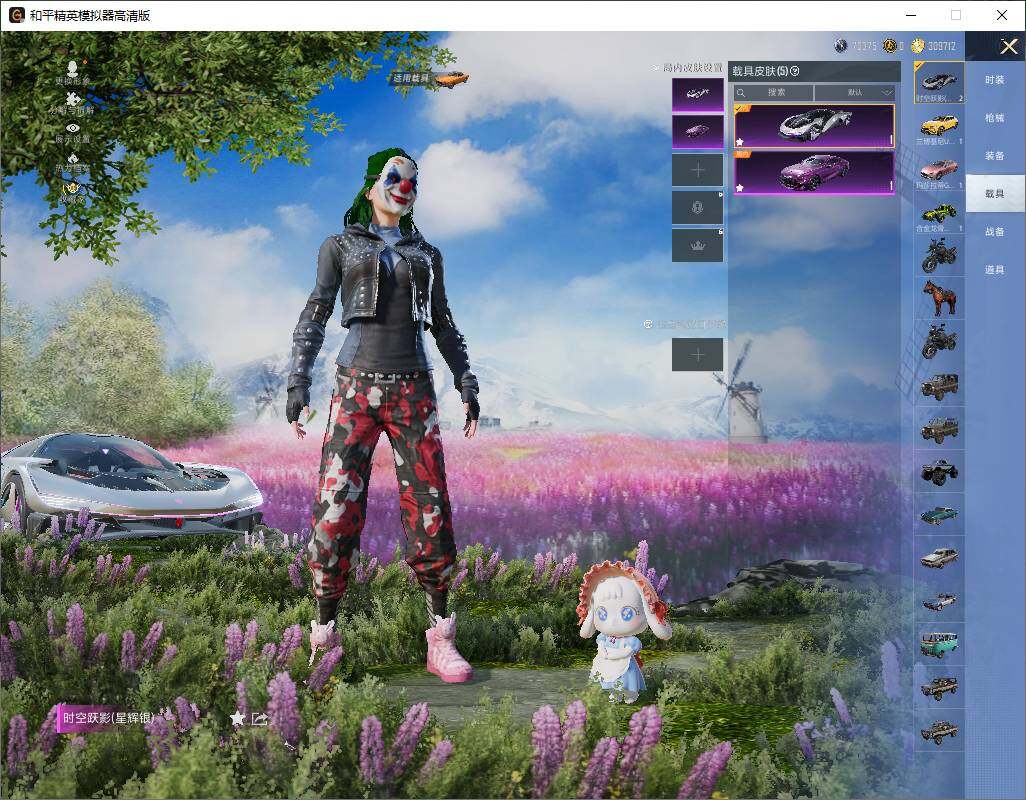The width and height of the screenshot is (1026, 800).
Task: Choose the teal minibus vehicle
Action: [939, 644]
